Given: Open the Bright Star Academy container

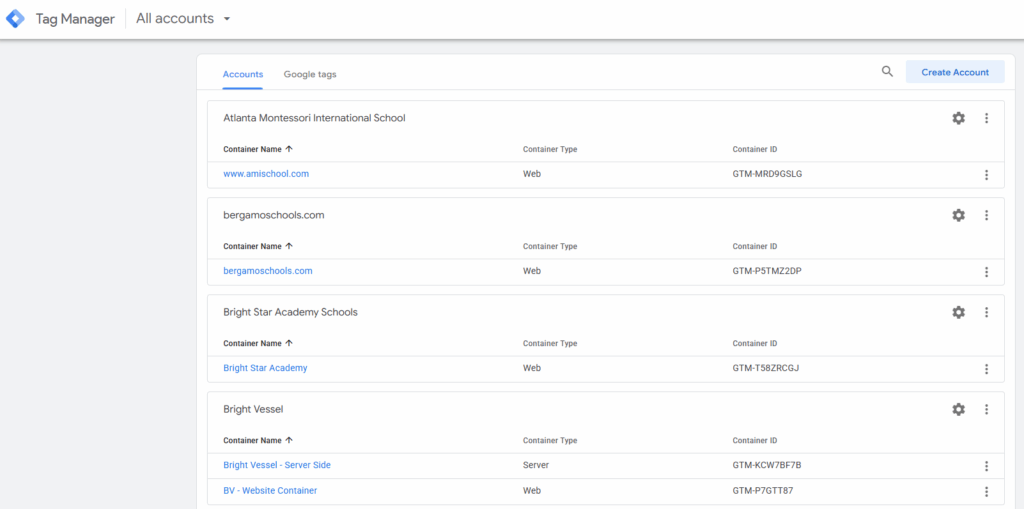Looking at the screenshot, I should pos(265,368).
